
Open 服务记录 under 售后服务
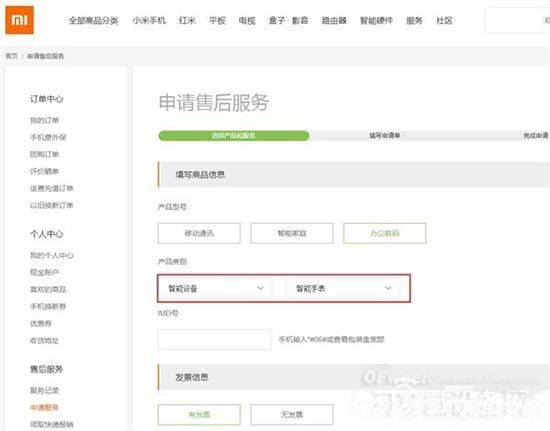coord(44,390)
